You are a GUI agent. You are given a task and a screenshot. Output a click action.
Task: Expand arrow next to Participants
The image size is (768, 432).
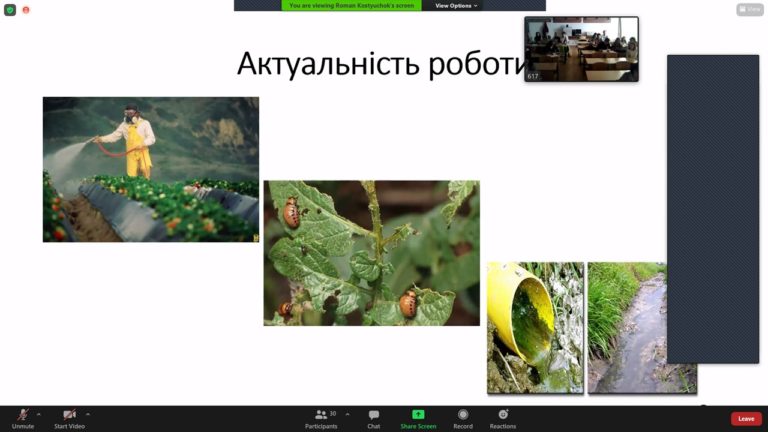[347, 414]
